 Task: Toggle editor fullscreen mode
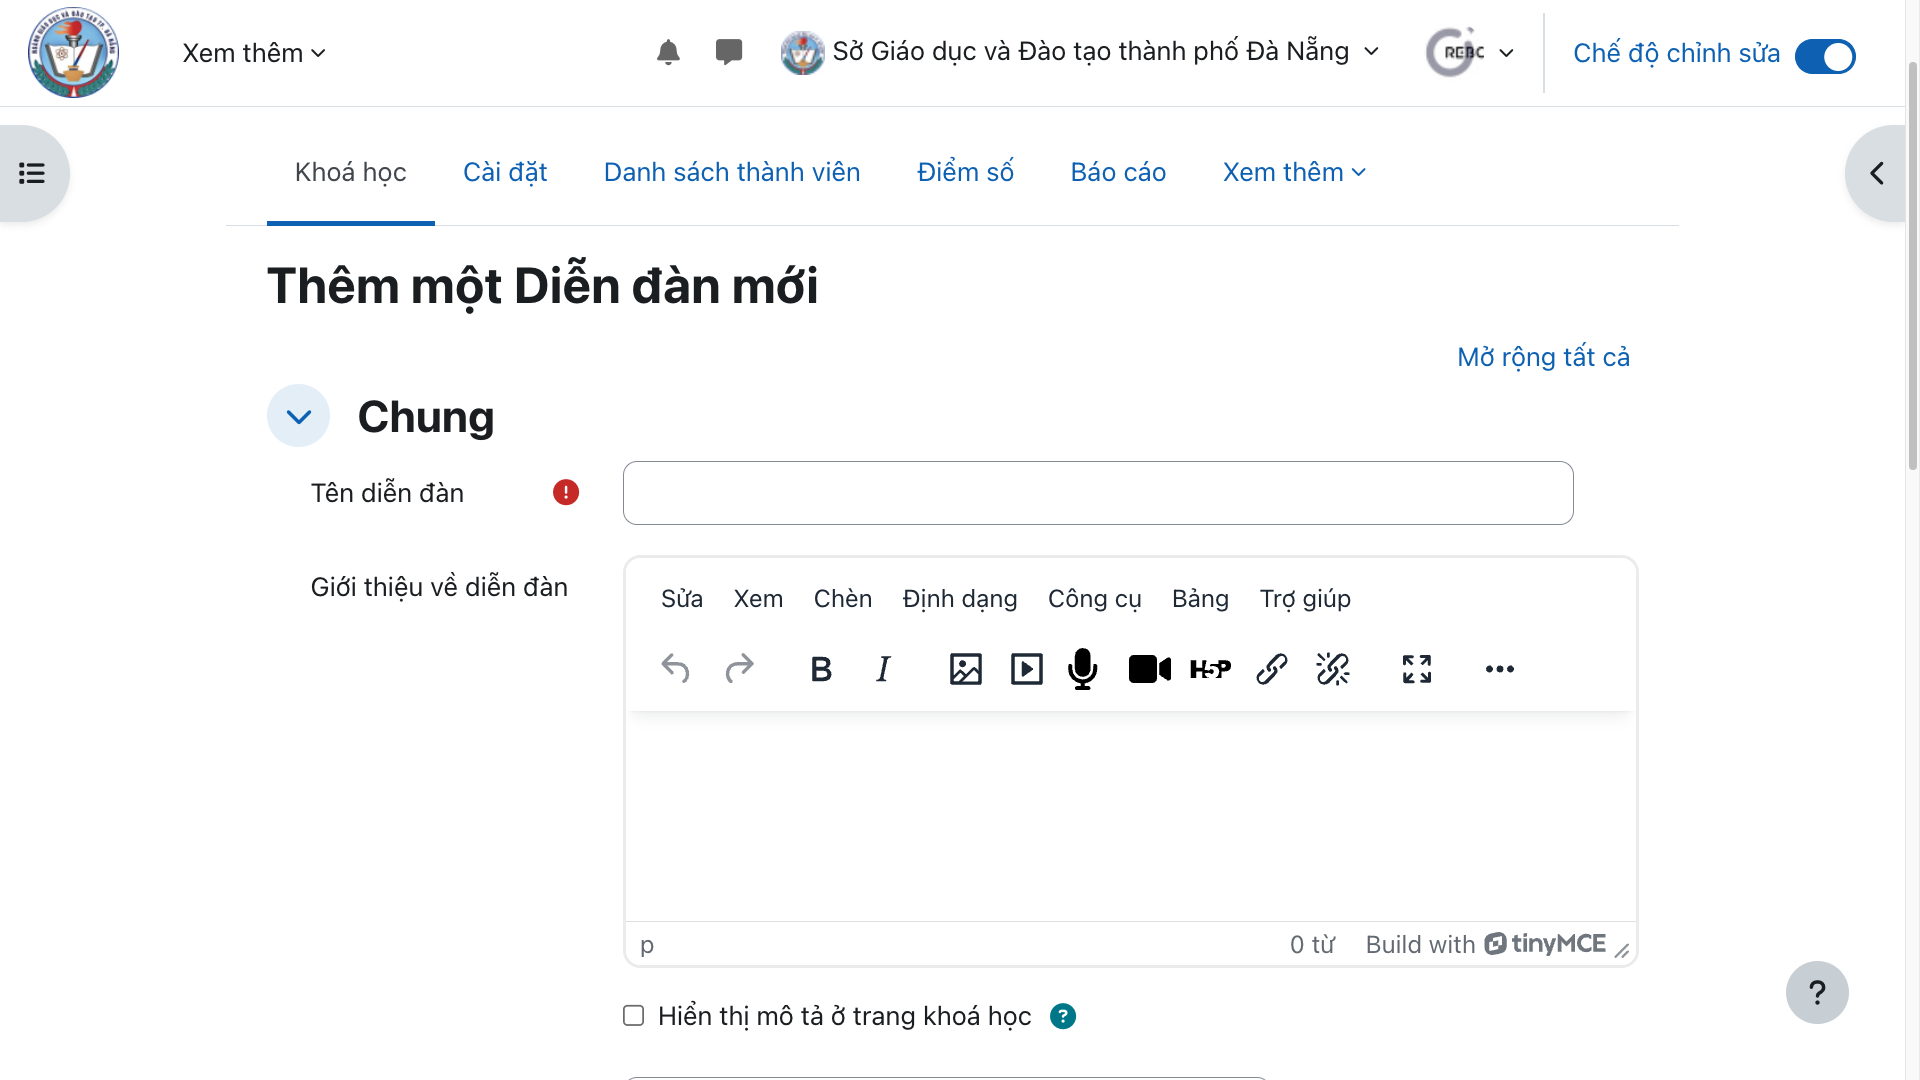(1417, 669)
